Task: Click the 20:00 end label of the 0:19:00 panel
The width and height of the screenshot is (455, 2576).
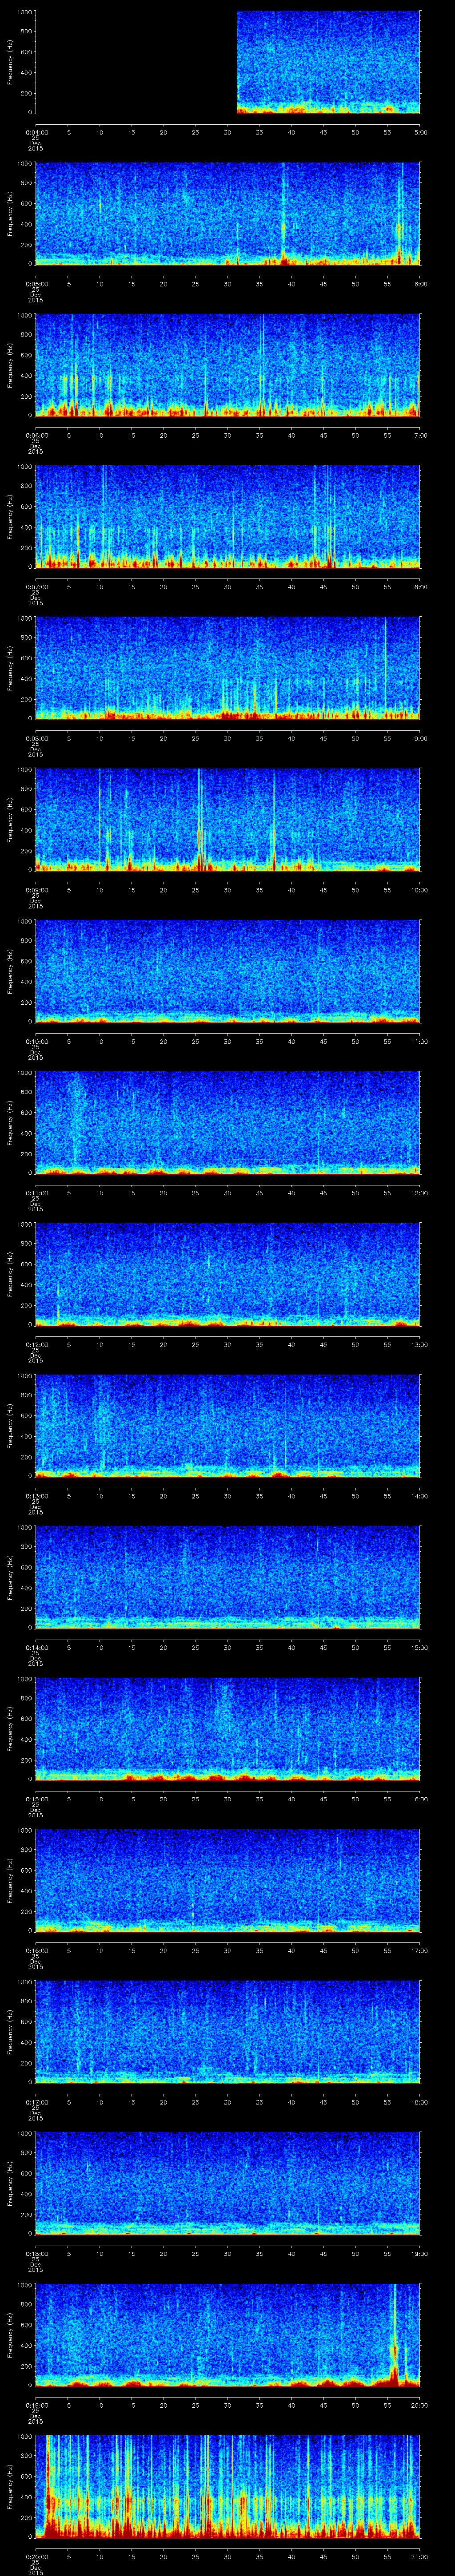Action: pyautogui.click(x=420, y=2405)
